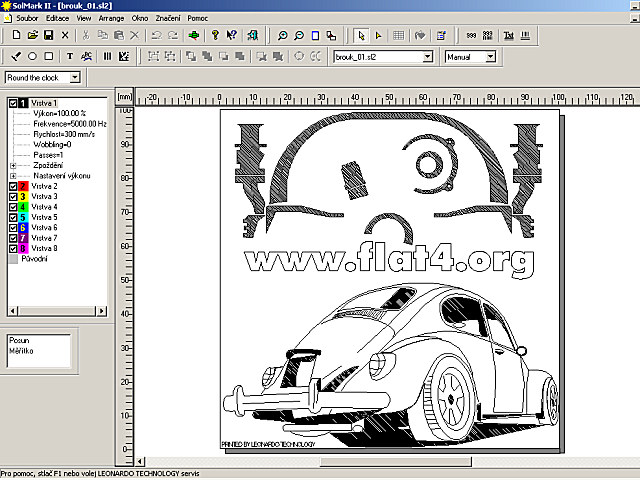Image resolution: width=640 pixels, height=480 pixels.
Task: Toggle the Vrstva 1 layer checkbox
Action: point(13,103)
